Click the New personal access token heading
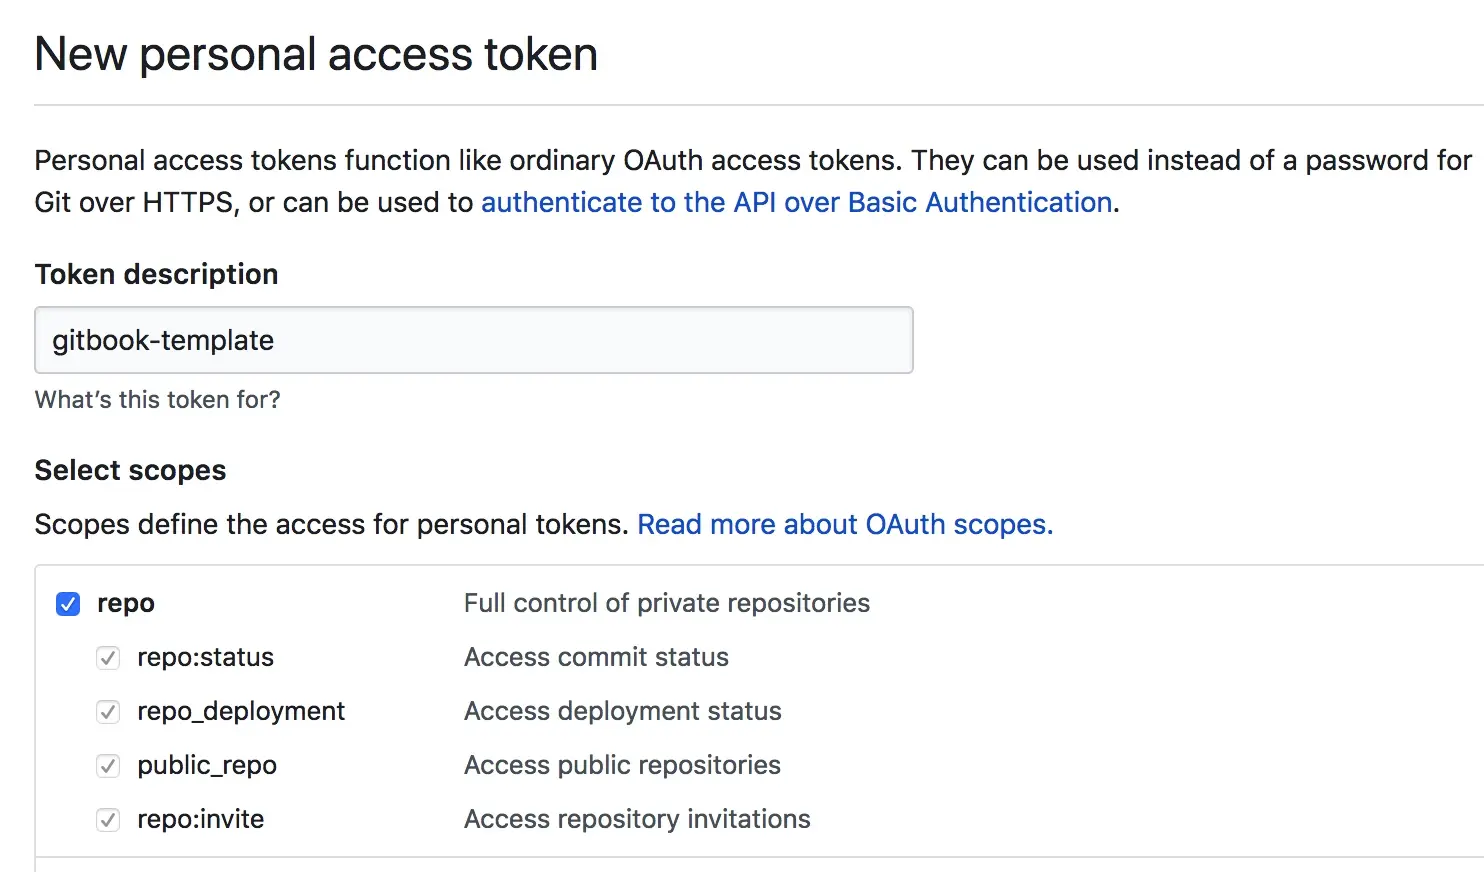Image resolution: width=1484 pixels, height=872 pixels. [x=316, y=54]
